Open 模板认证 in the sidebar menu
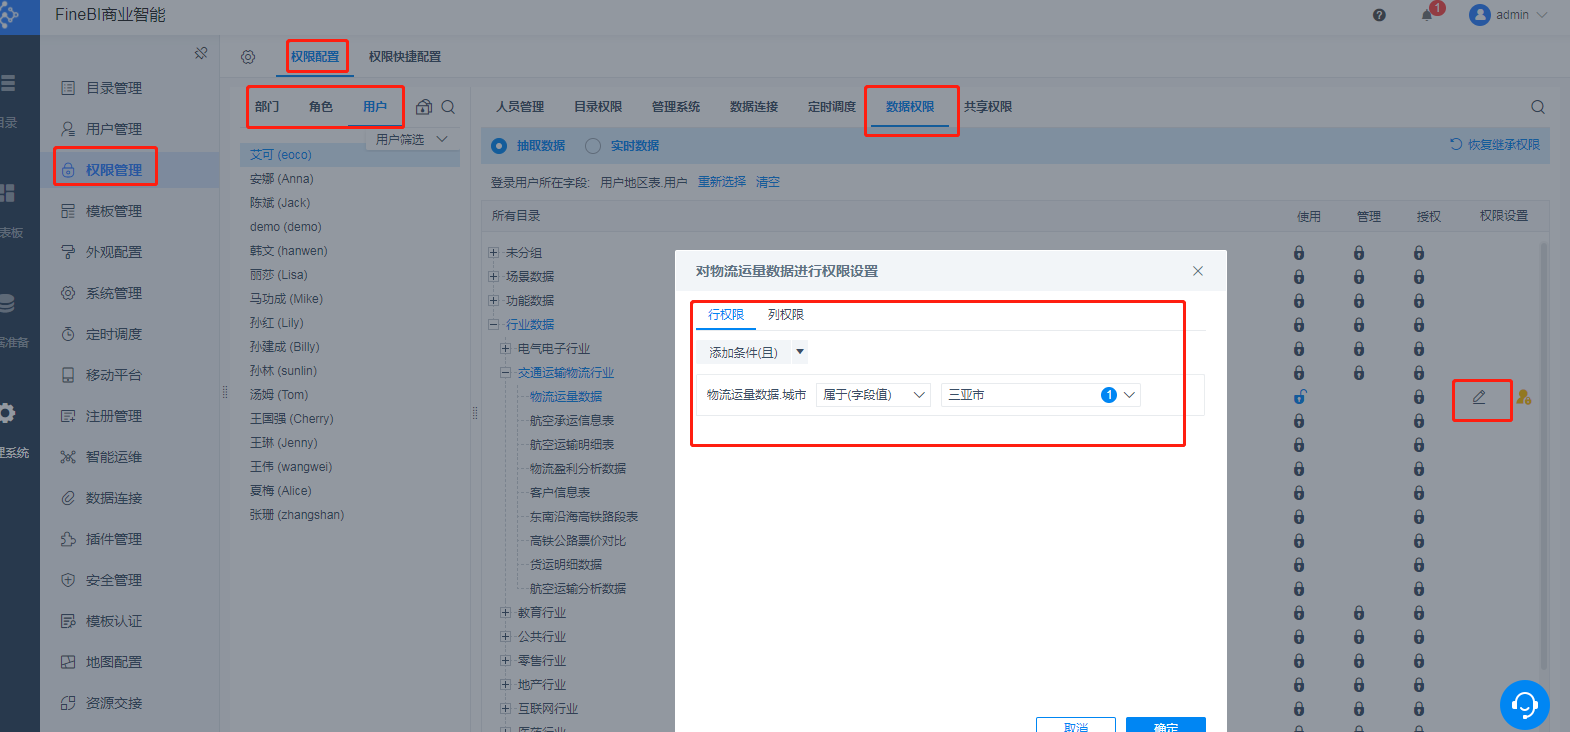 point(114,621)
